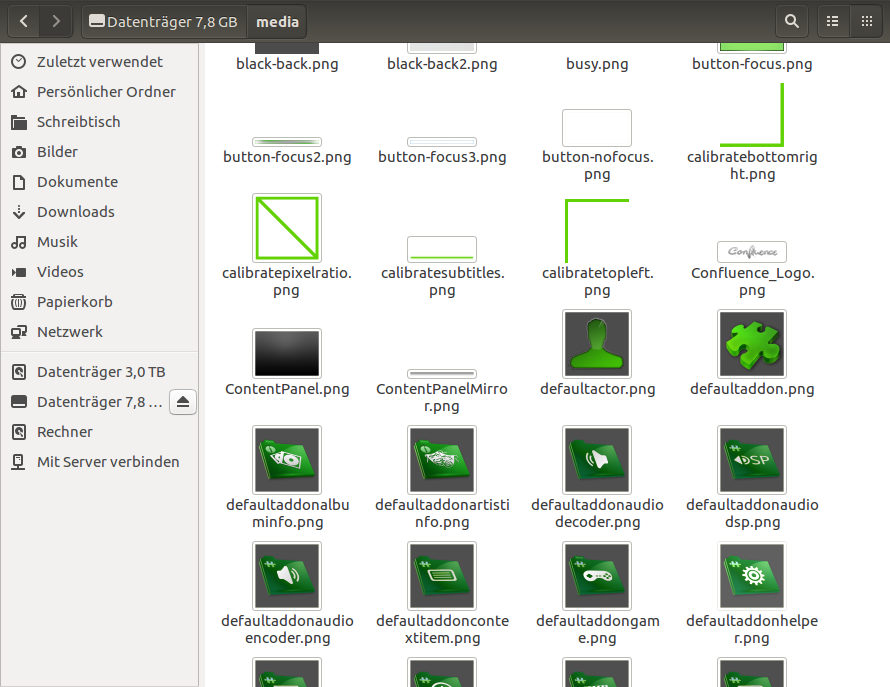The image size is (890, 687).
Task: Click the music note icon beside Musik
Action: 19,242
